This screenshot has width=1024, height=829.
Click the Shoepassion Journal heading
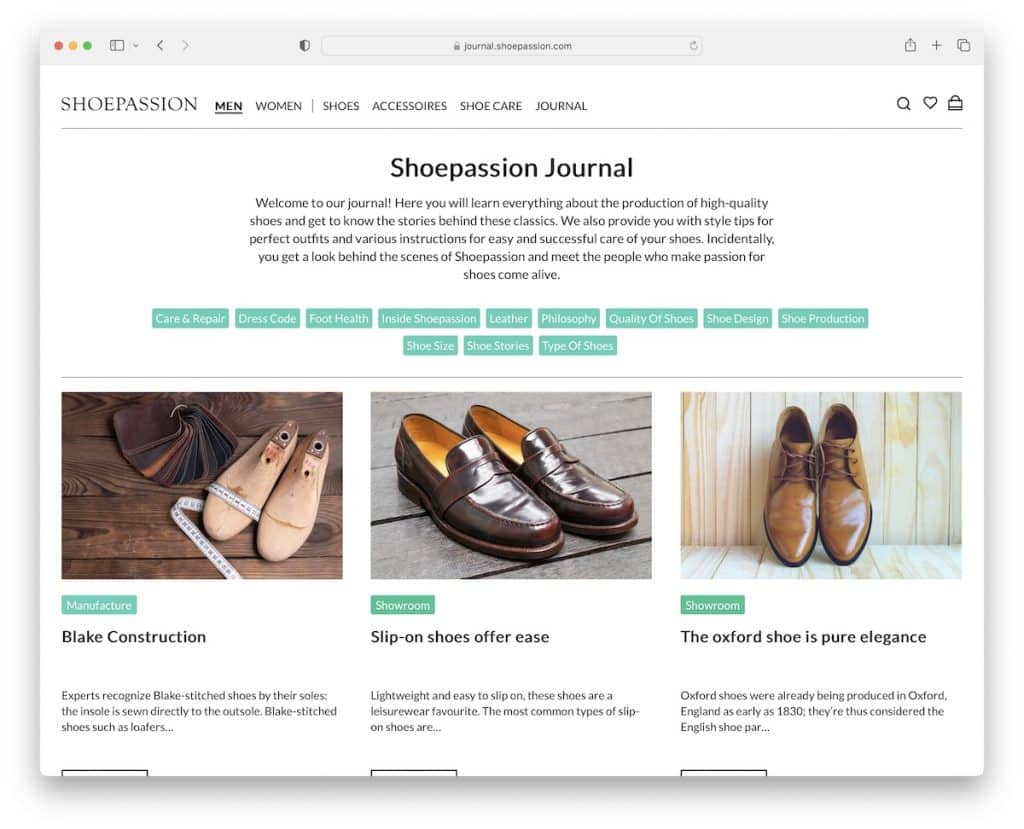[x=511, y=168]
